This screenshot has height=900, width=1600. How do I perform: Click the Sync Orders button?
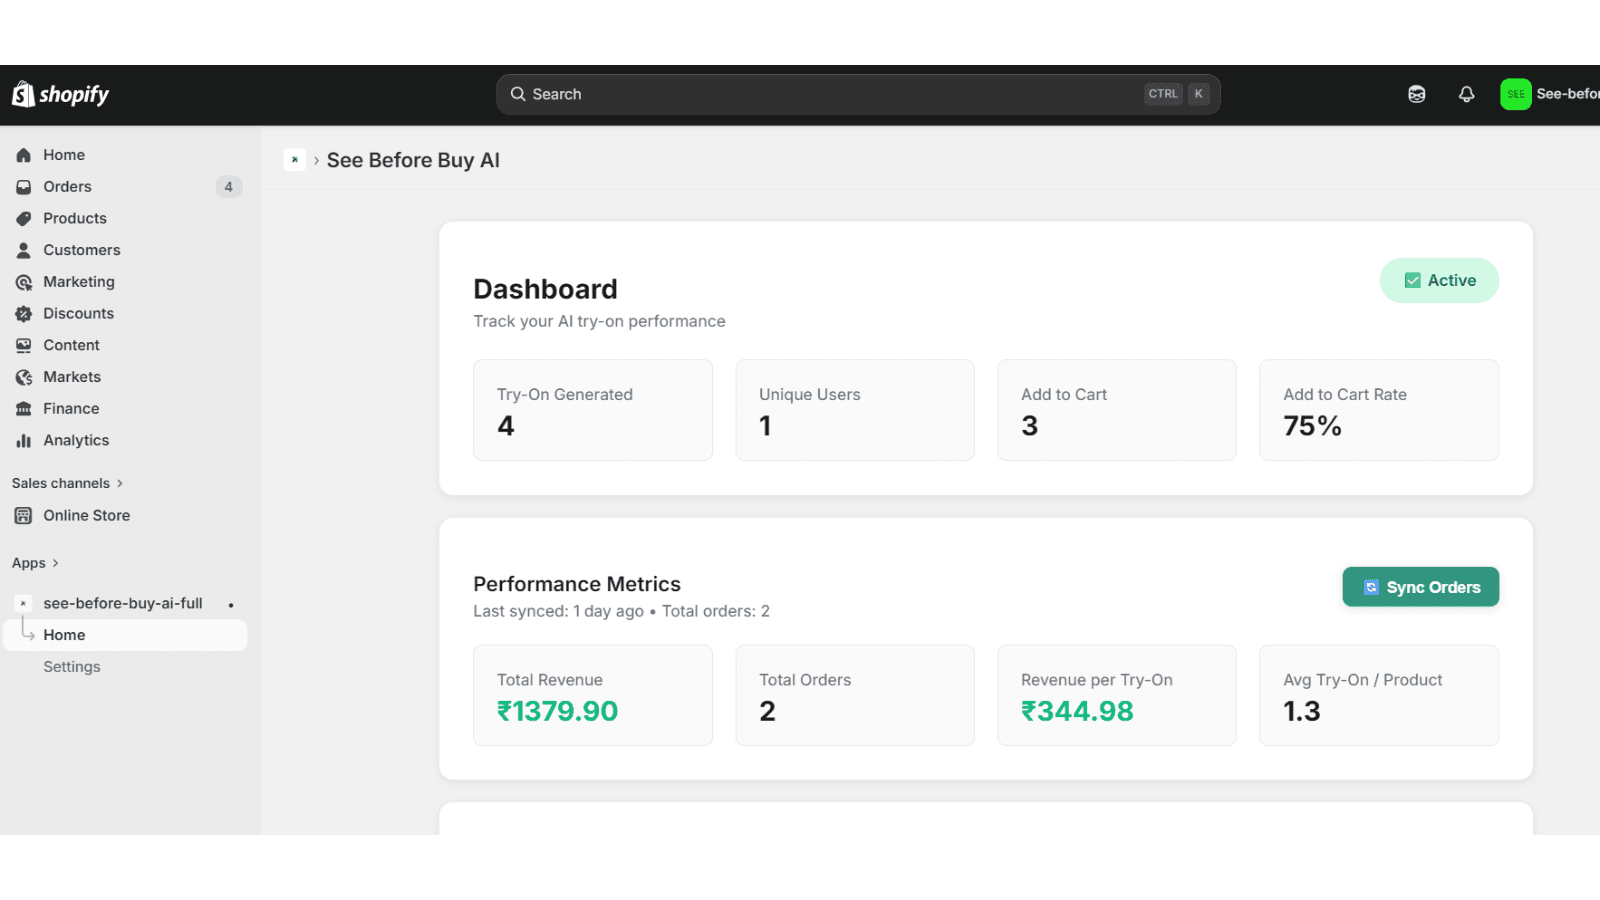coord(1420,587)
